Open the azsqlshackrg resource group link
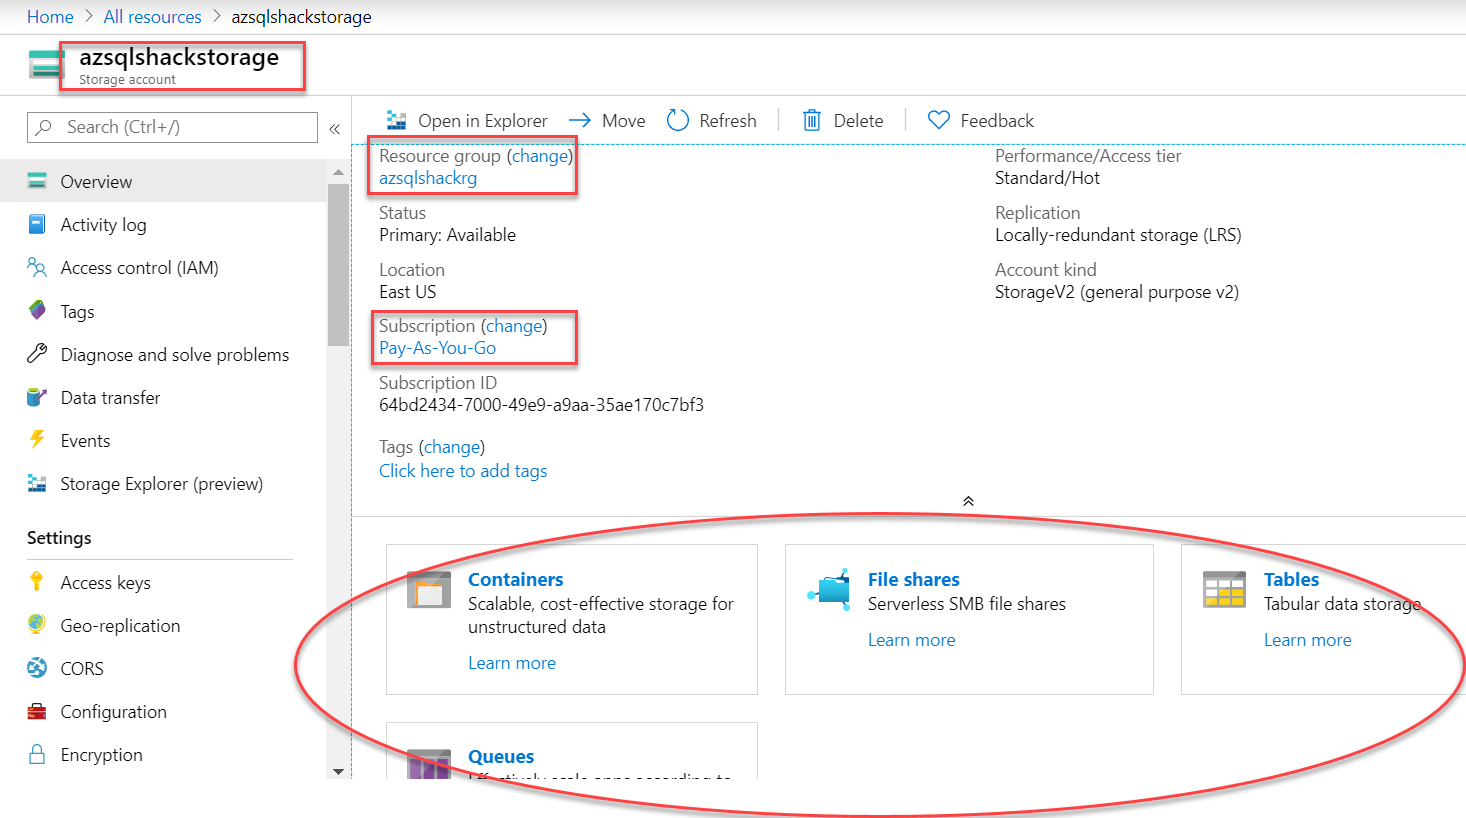1466x818 pixels. pos(428,178)
